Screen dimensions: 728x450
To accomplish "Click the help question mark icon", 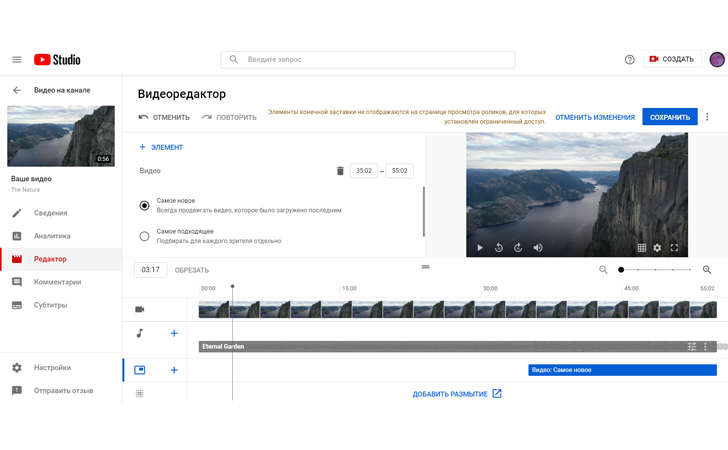I will [x=629, y=60].
